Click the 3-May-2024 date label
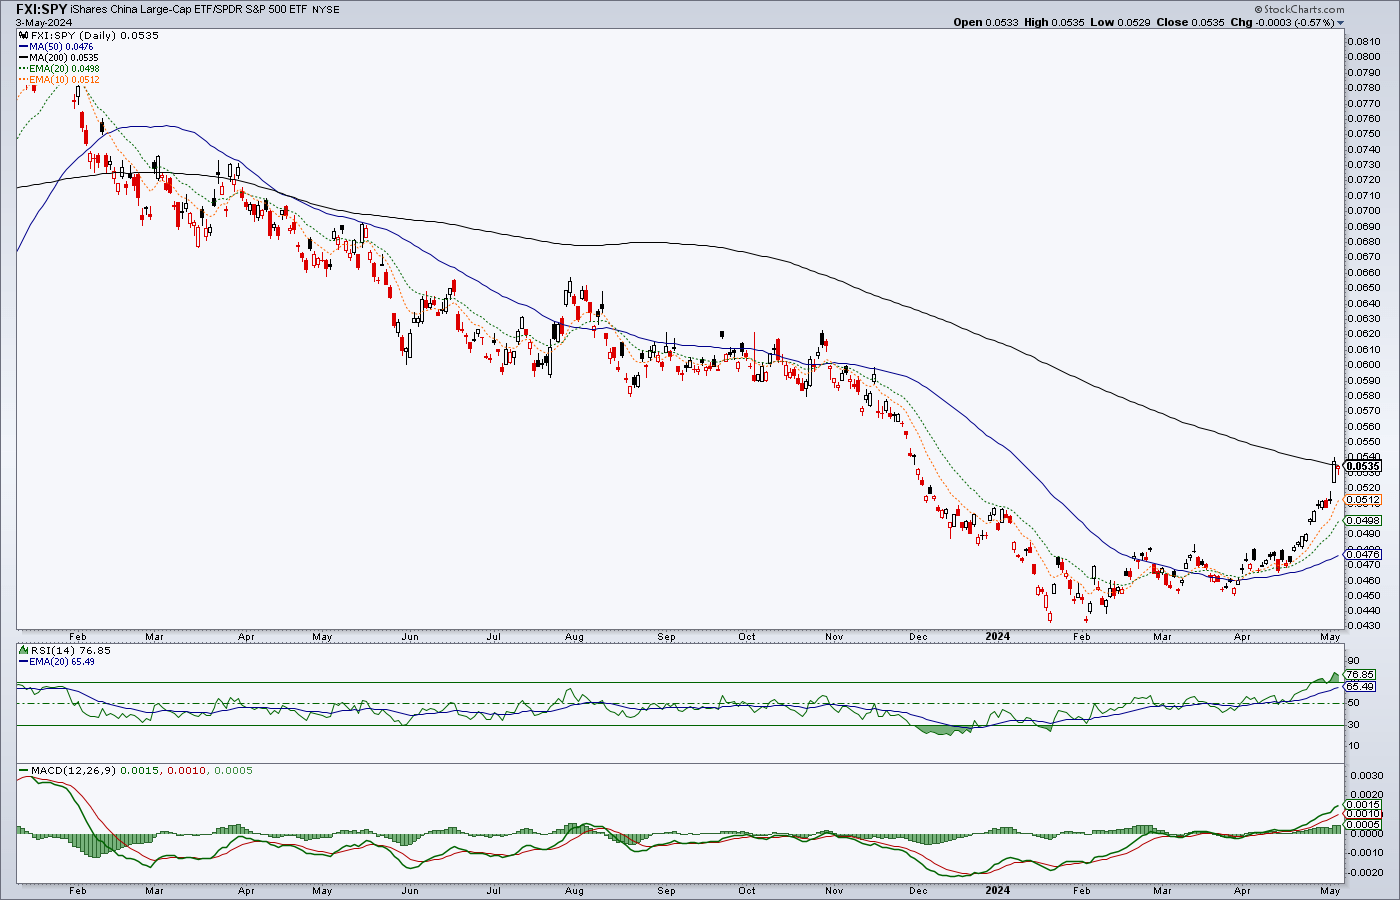The height and width of the screenshot is (900, 1400). pos(43,23)
